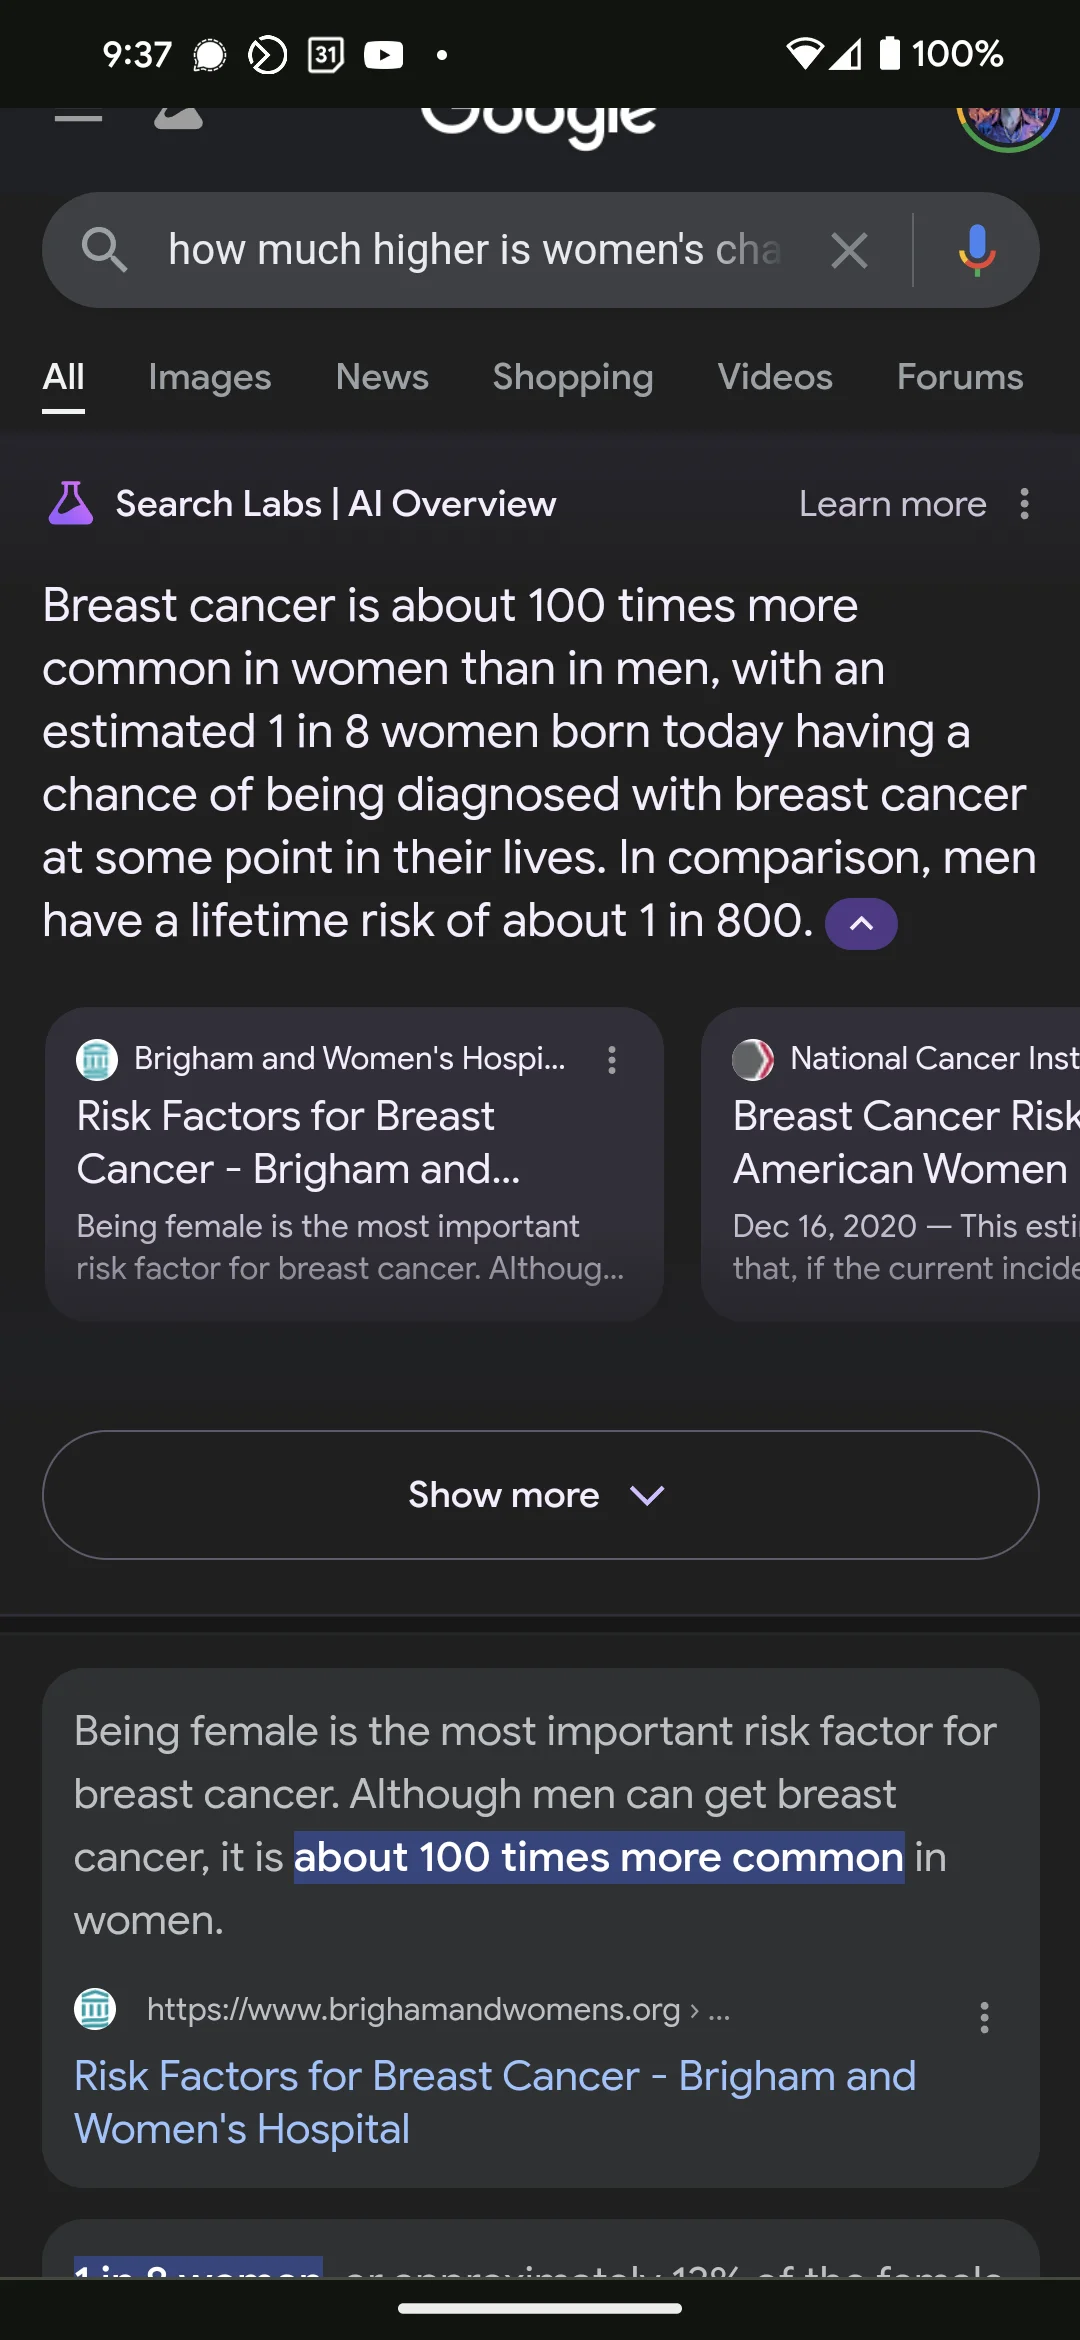Expand the overview with Show more
The image size is (1080, 2340).
(540, 1495)
